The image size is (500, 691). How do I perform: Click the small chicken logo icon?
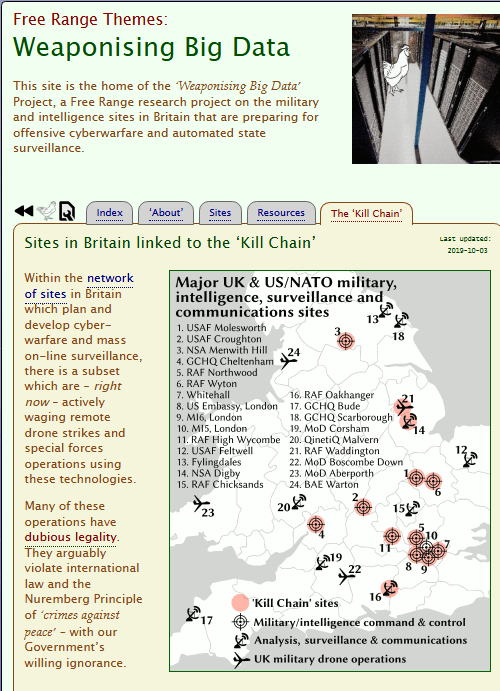46,211
